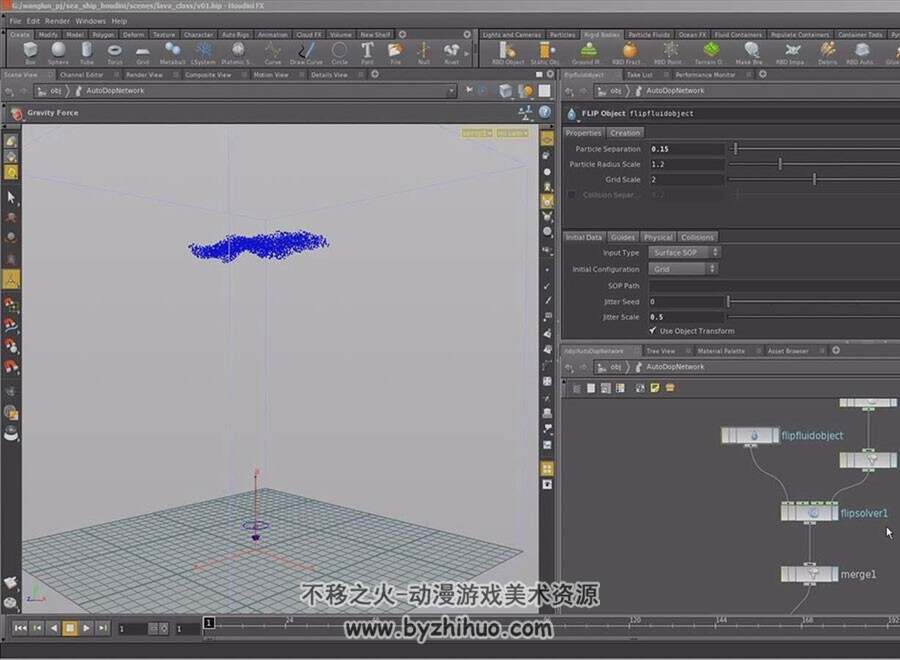Switch to the Guides tab
The height and width of the screenshot is (660, 900).
coord(622,237)
